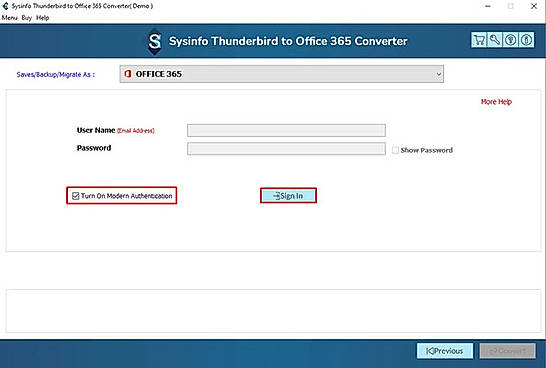Open the info about icon
The width and height of the screenshot is (546, 368).
(x=526, y=40)
